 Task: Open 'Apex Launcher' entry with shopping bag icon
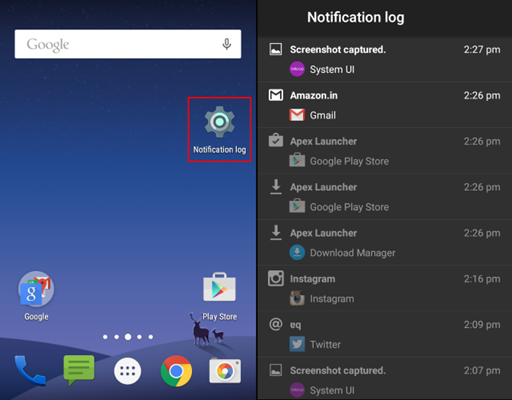tap(385, 151)
